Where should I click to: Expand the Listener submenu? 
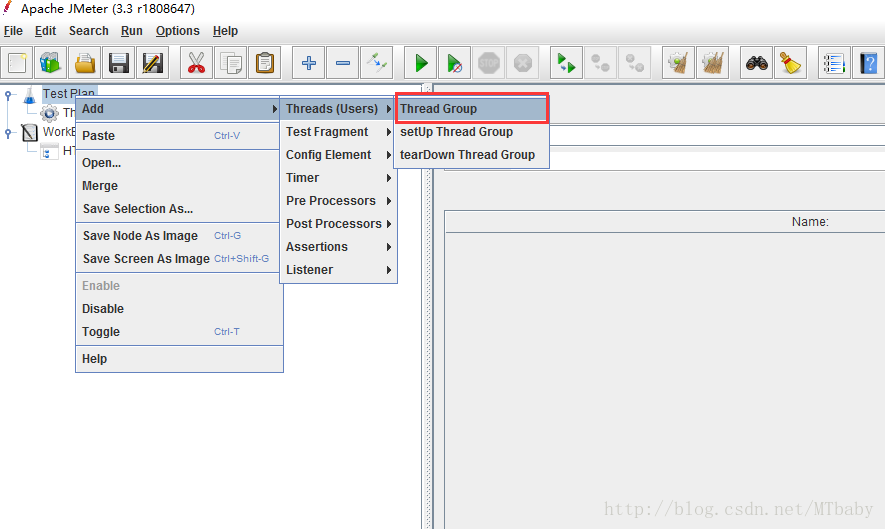pyautogui.click(x=338, y=270)
